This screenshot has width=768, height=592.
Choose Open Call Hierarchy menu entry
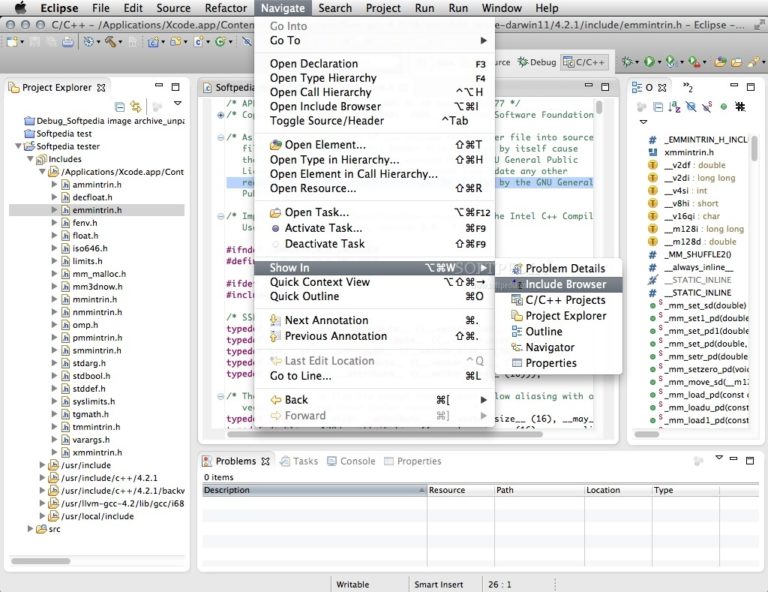tap(375, 92)
